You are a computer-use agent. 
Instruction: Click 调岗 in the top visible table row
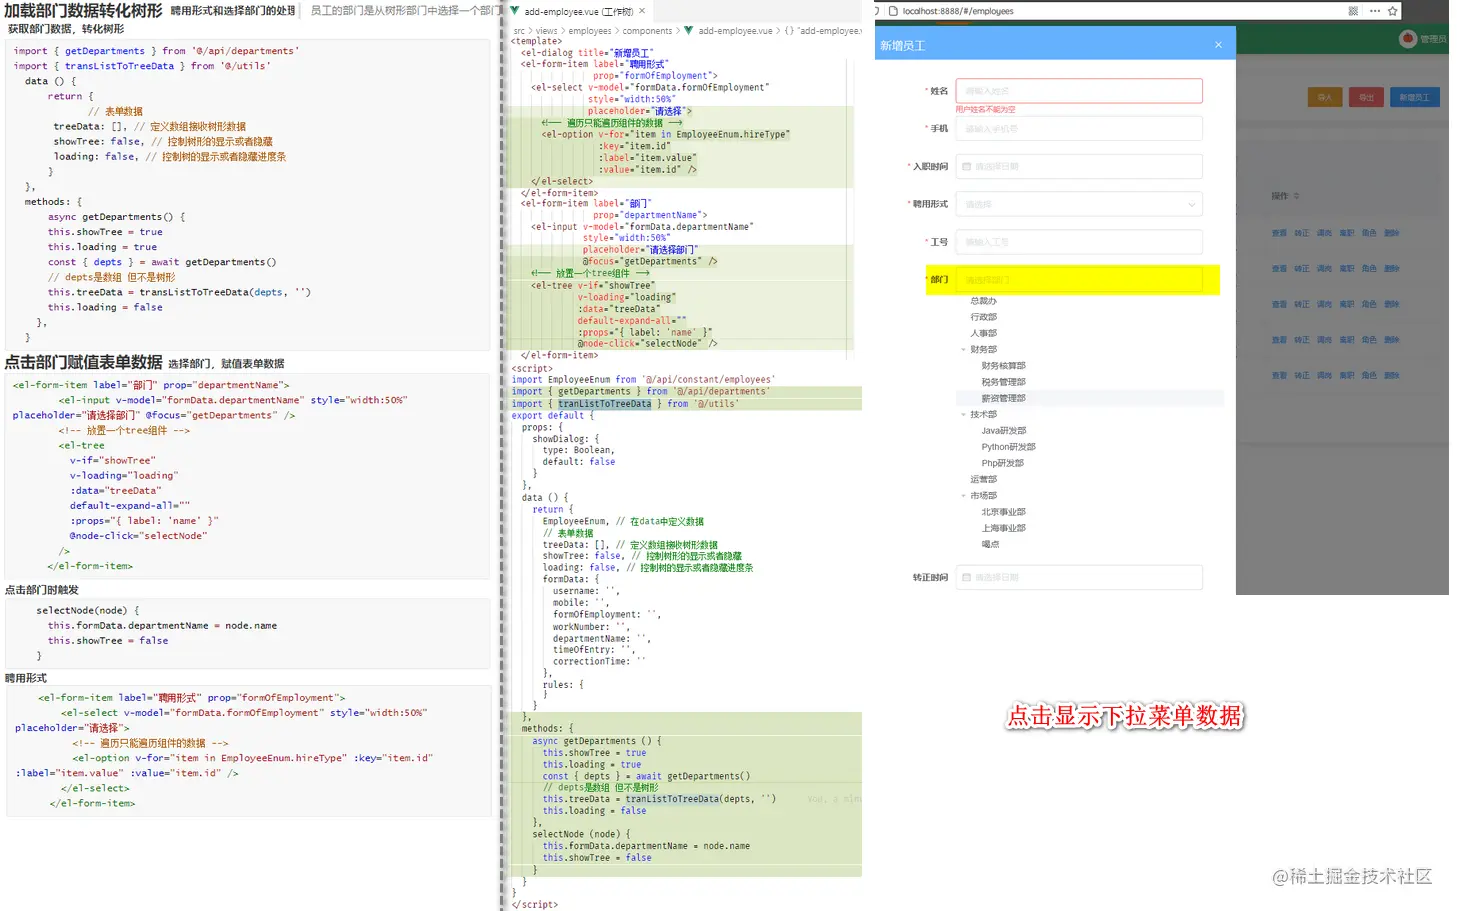click(1324, 233)
